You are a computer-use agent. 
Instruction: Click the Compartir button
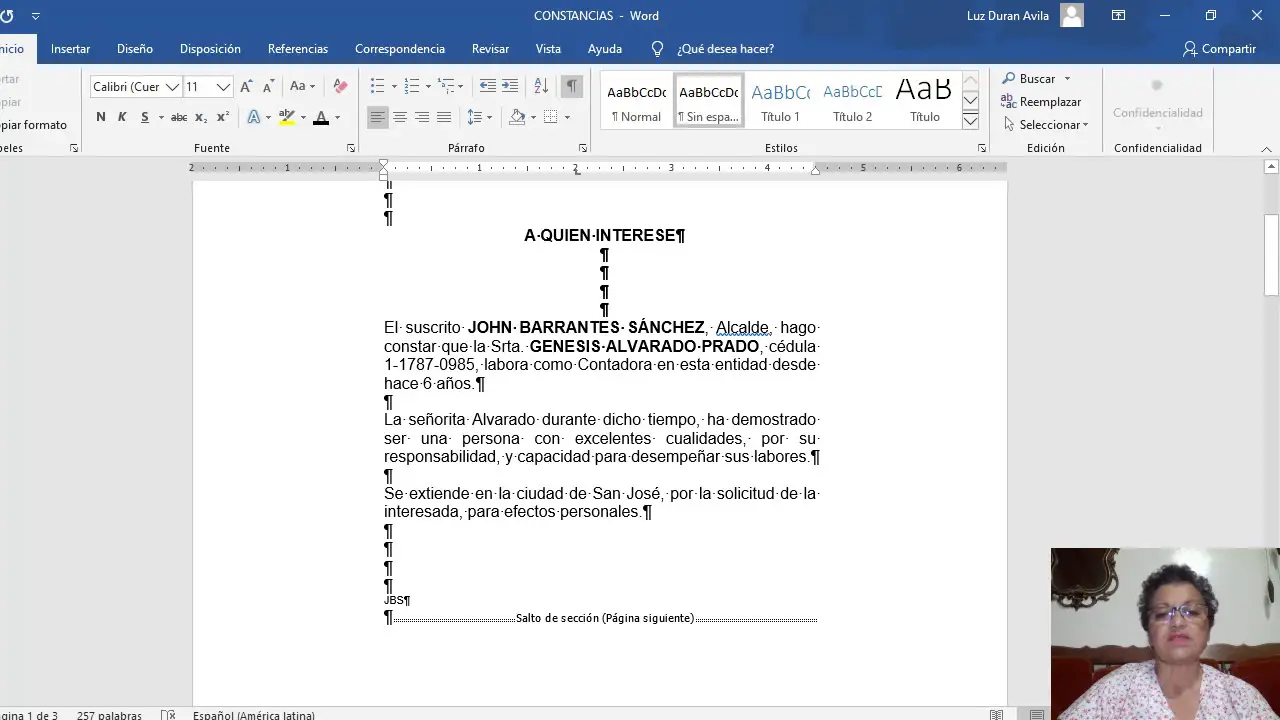(1219, 49)
